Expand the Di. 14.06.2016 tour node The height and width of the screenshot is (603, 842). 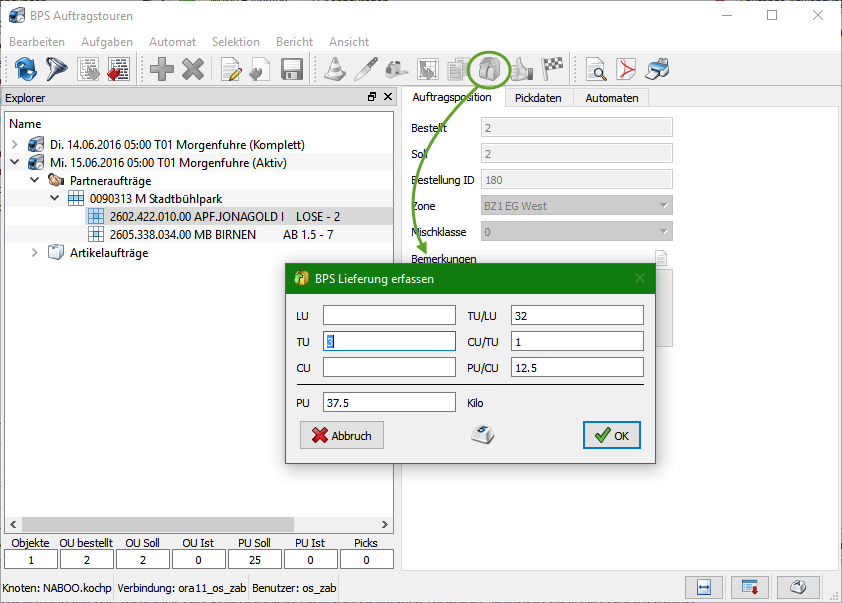16,145
